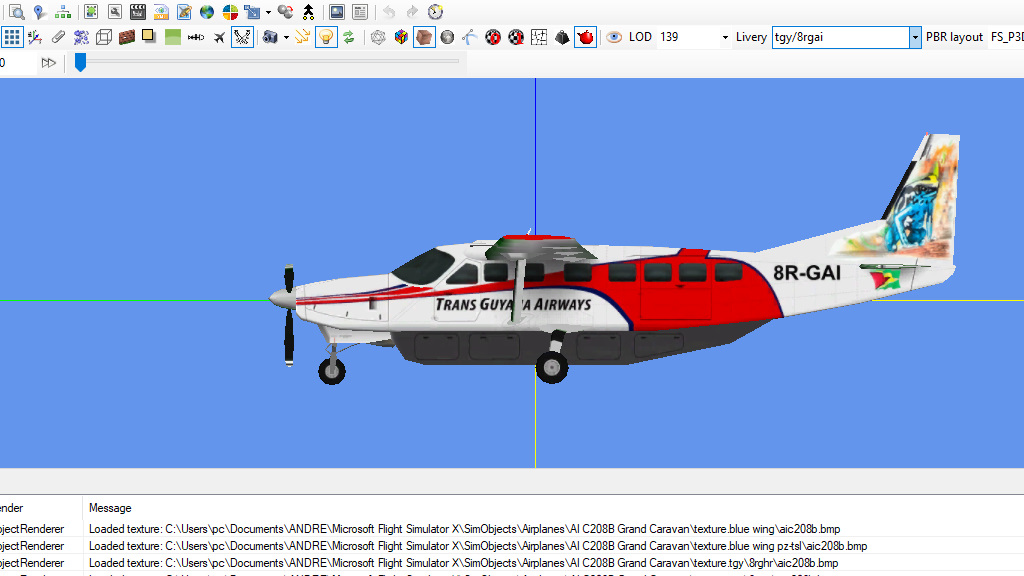Click the square grid pattern icon

point(539,37)
